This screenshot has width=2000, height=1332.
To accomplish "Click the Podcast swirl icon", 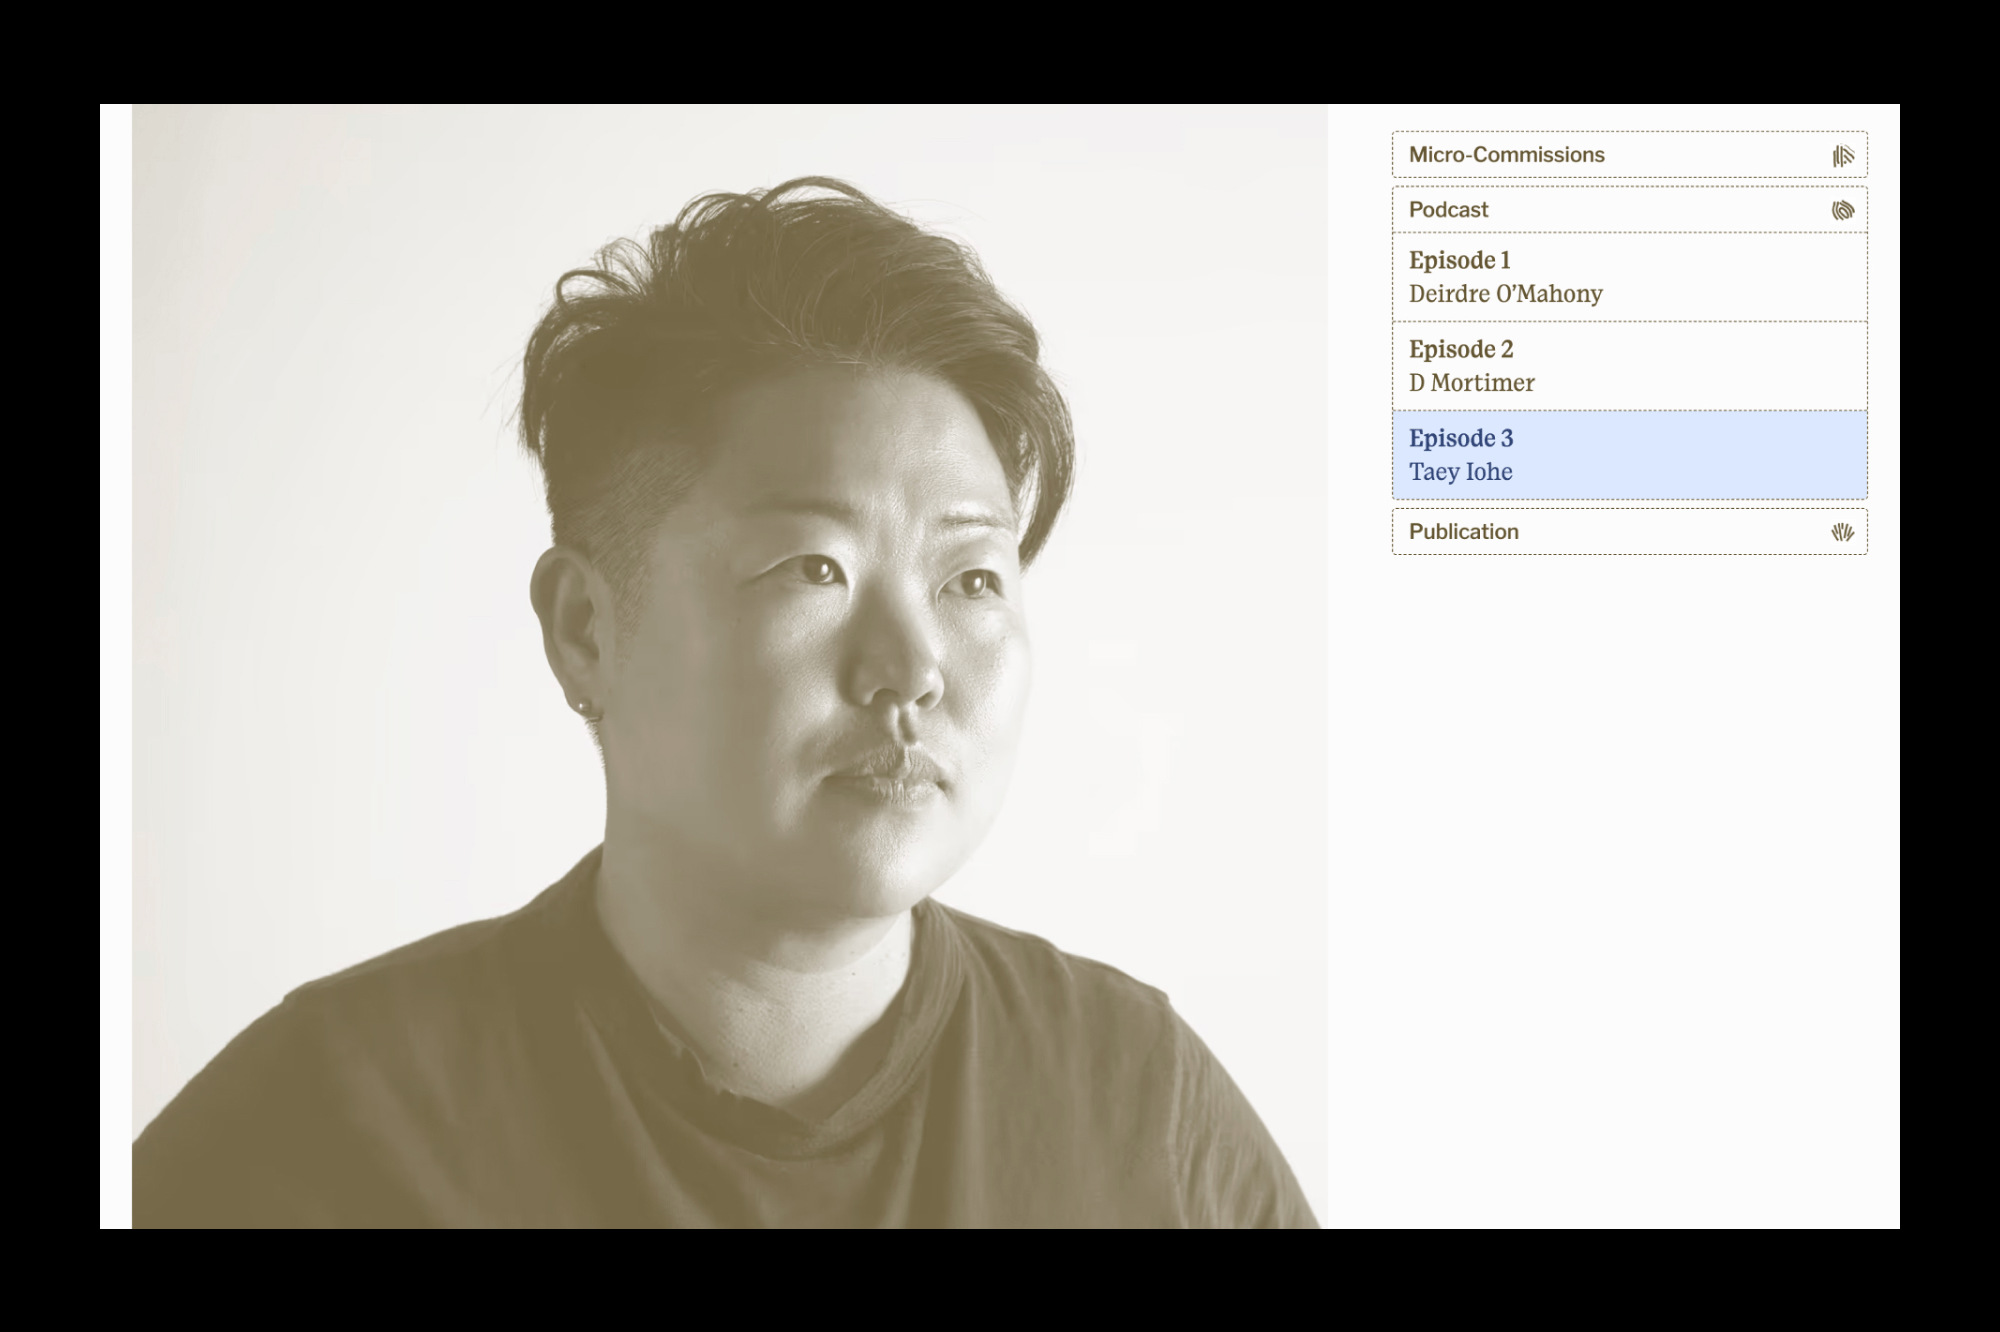I will pyautogui.click(x=1842, y=210).
